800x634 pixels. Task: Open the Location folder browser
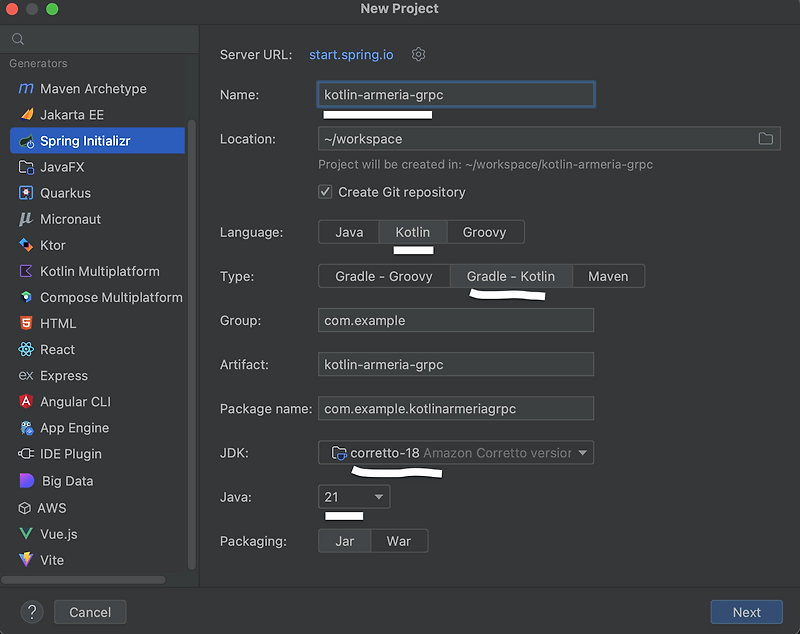pos(765,139)
